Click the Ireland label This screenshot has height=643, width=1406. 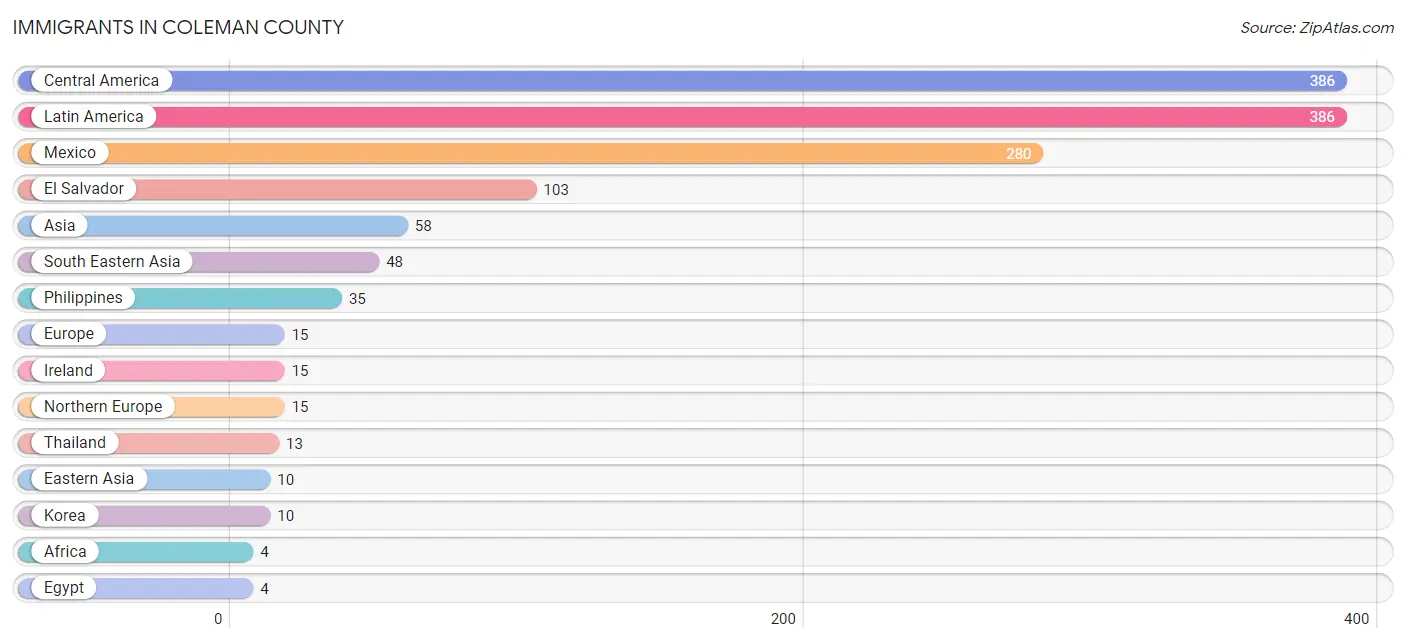(x=68, y=370)
